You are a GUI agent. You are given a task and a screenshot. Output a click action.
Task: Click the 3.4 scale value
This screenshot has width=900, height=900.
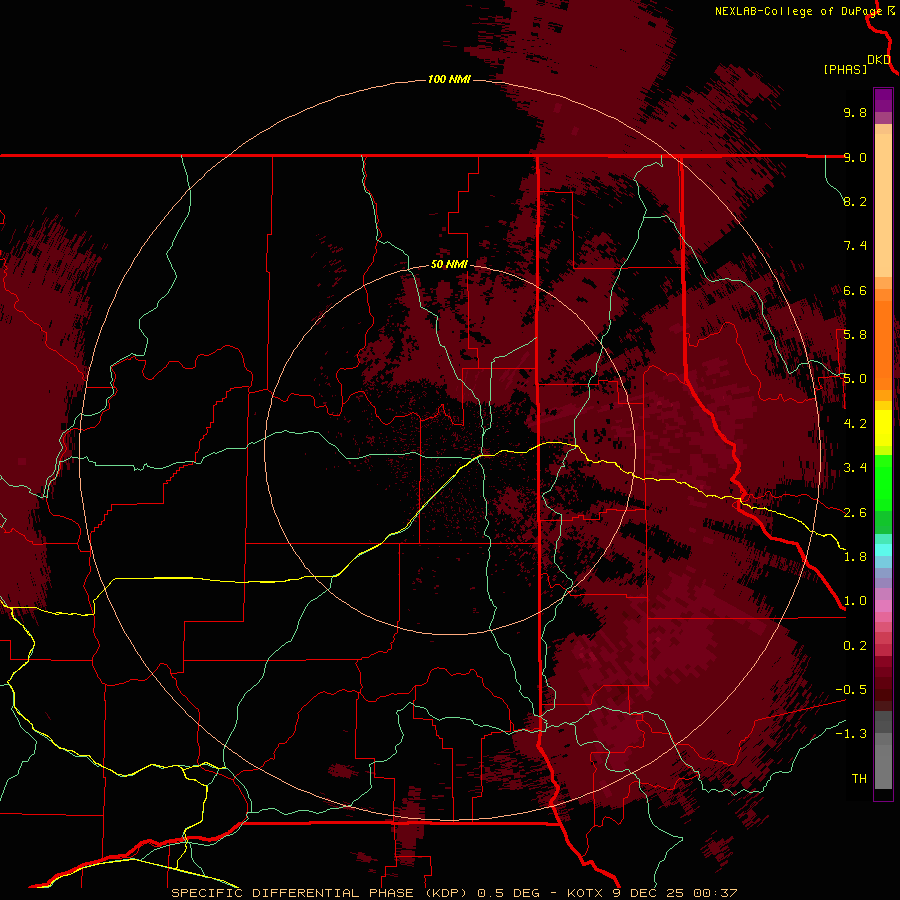click(855, 468)
